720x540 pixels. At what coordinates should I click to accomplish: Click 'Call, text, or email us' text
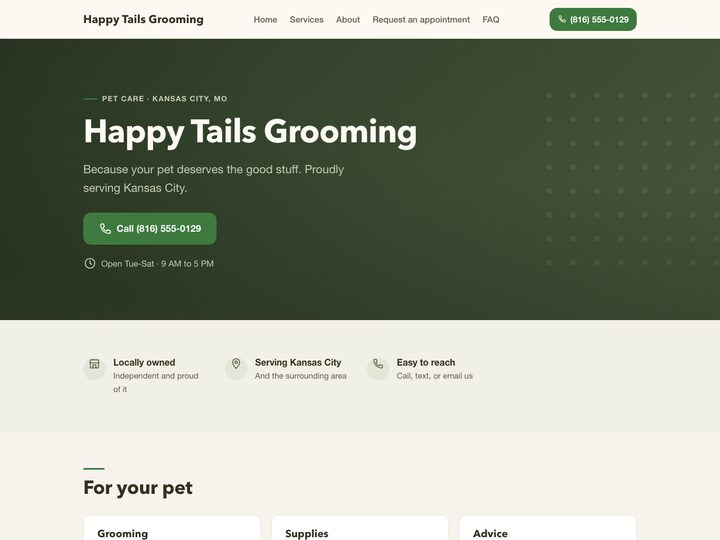coord(434,376)
